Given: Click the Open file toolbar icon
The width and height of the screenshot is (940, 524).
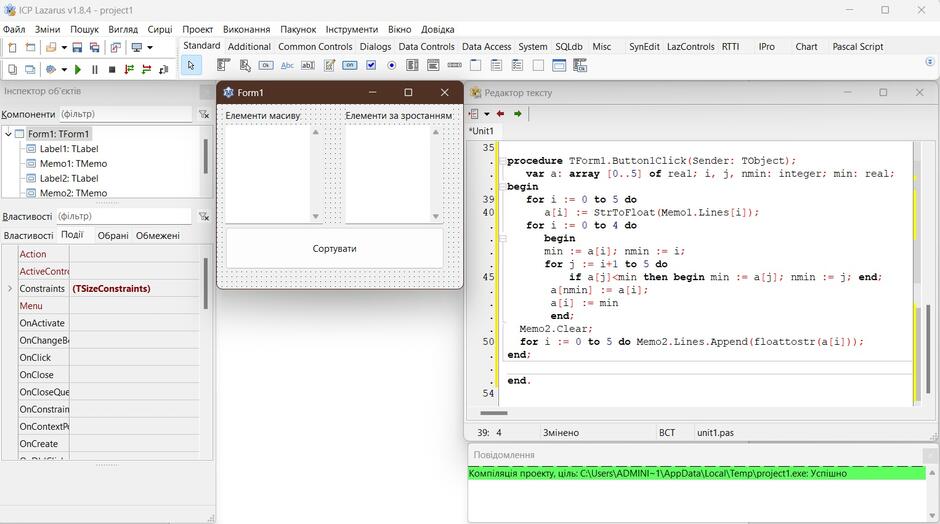Looking at the screenshot, I should pyautogui.click(x=51, y=47).
